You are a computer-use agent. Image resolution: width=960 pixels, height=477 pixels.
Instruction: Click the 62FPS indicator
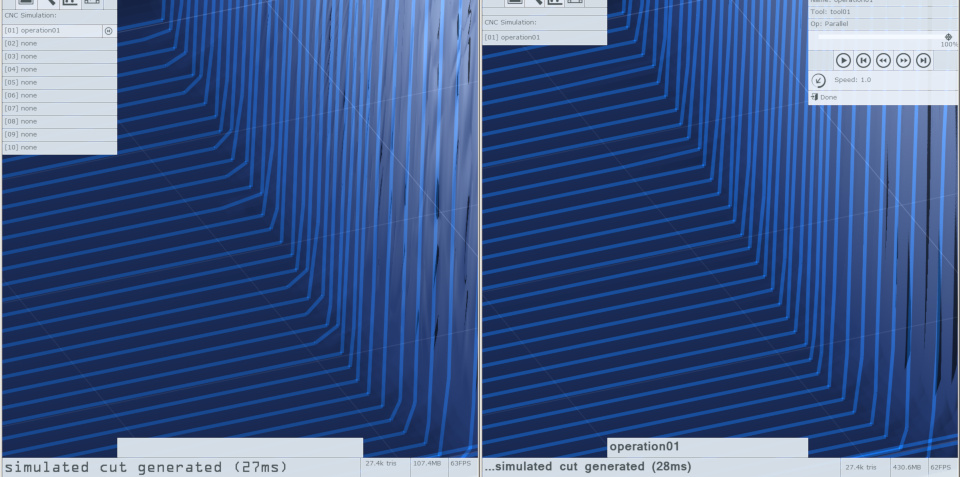pyautogui.click(x=943, y=467)
